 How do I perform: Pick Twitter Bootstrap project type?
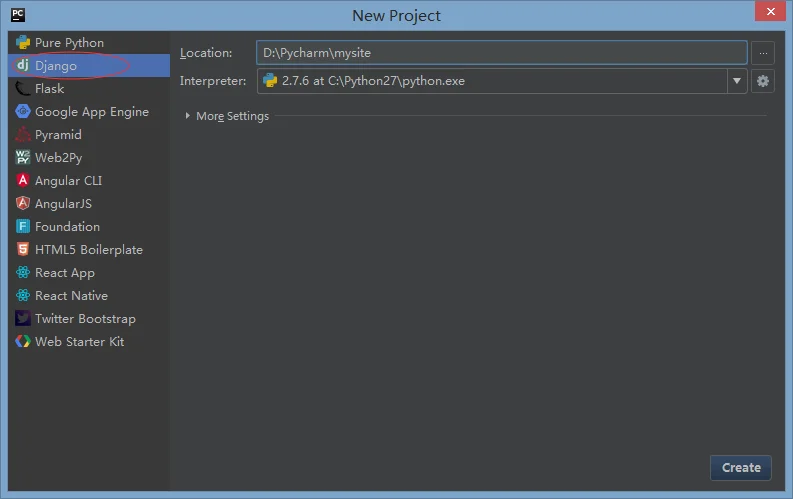(89, 319)
